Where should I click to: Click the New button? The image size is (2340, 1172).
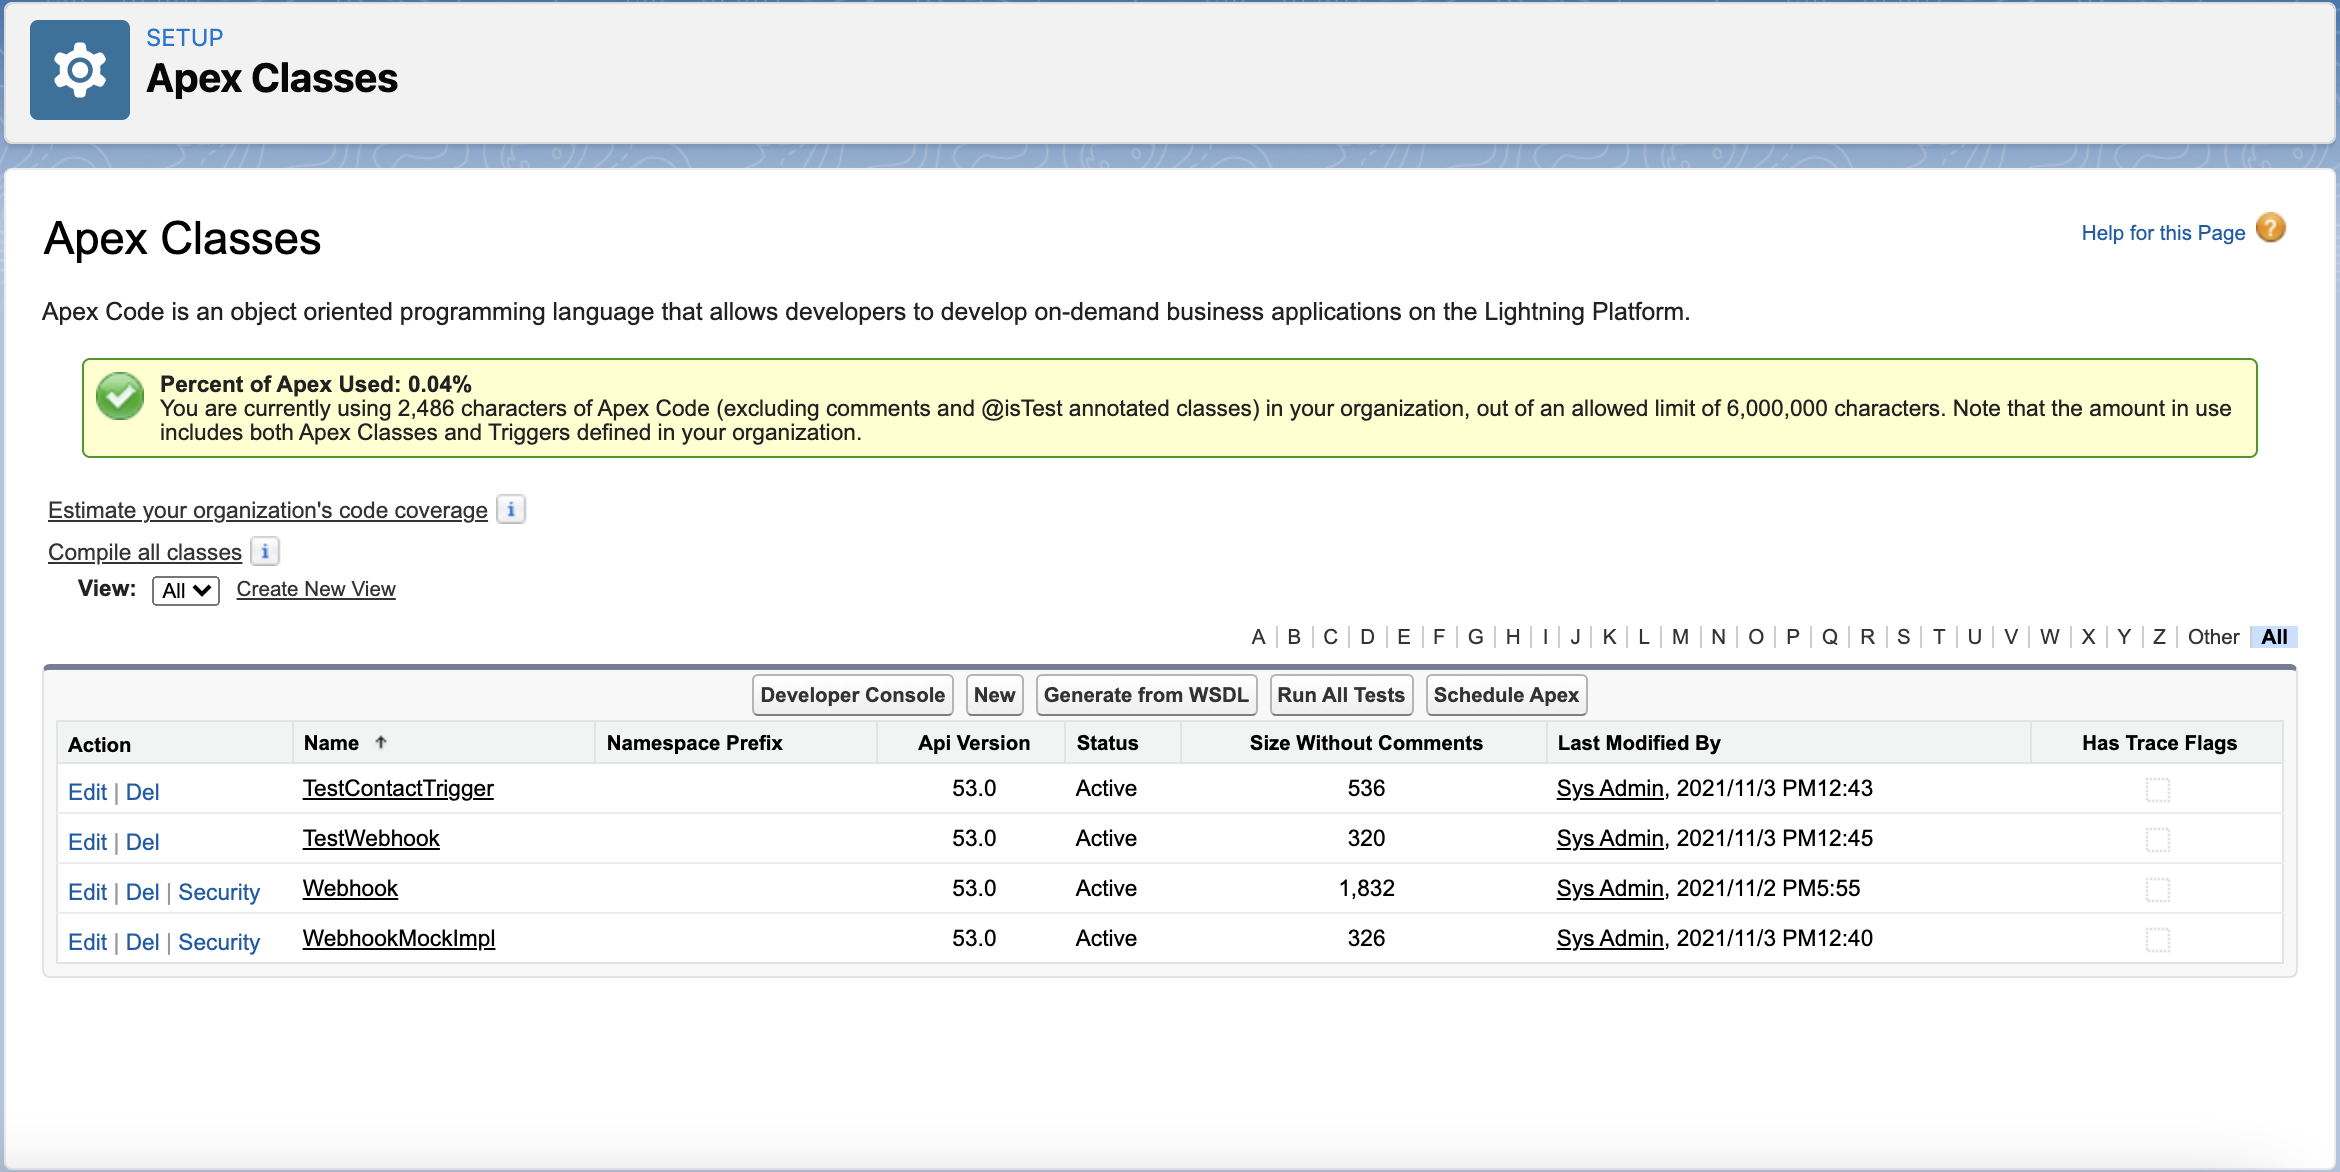pos(994,695)
